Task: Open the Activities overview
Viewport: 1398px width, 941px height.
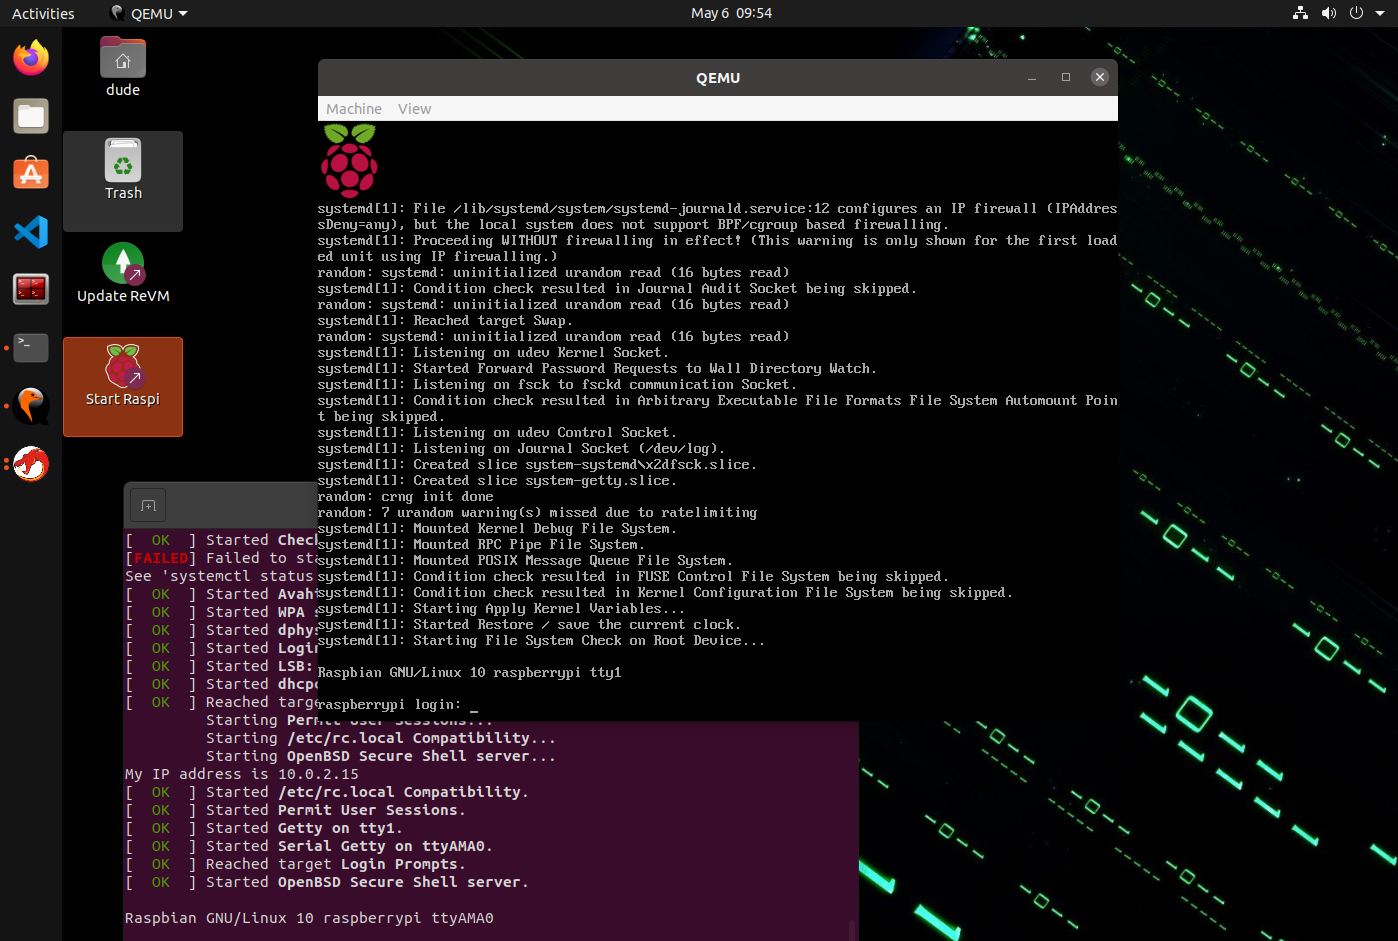Action: [x=43, y=13]
